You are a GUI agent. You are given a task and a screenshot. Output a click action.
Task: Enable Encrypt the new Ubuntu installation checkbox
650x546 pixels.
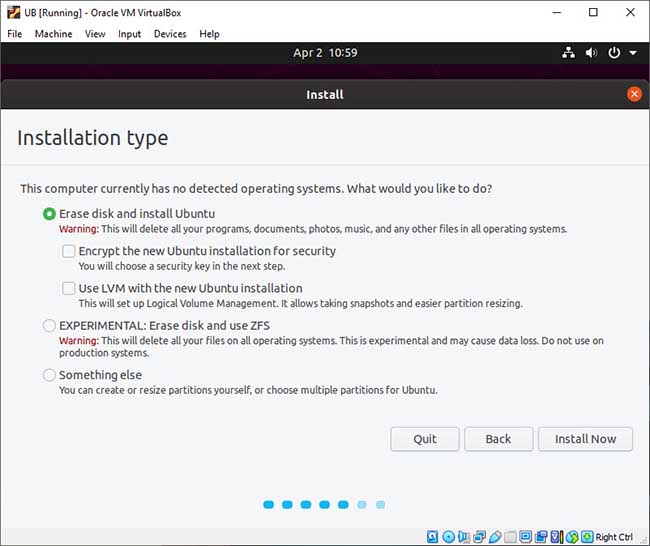point(68,251)
